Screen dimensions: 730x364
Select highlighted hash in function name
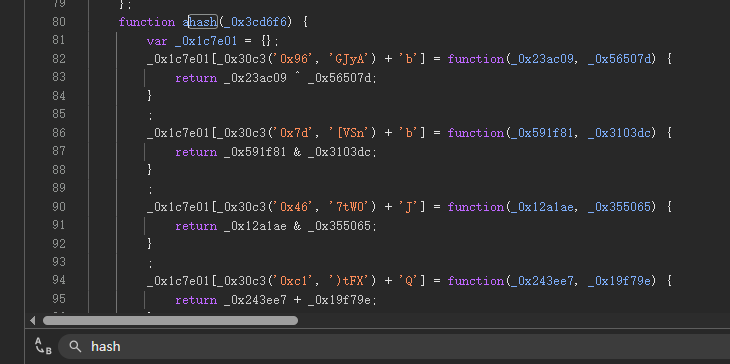point(203,22)
